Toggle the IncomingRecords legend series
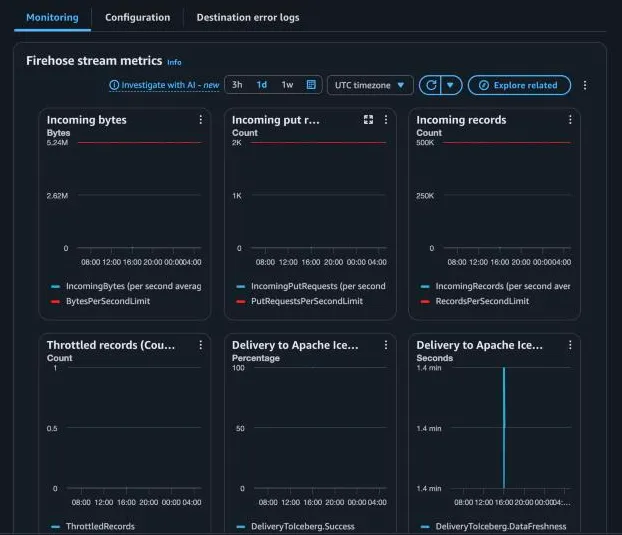The image size is (622, 535). (x=495, y=286)
